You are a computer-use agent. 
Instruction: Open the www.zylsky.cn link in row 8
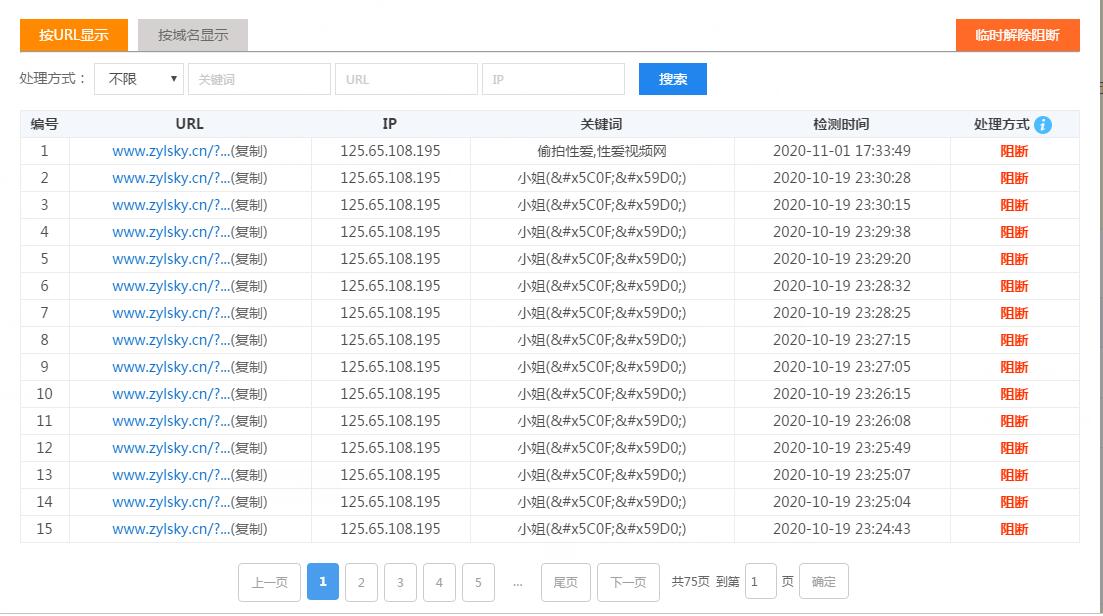171,340
